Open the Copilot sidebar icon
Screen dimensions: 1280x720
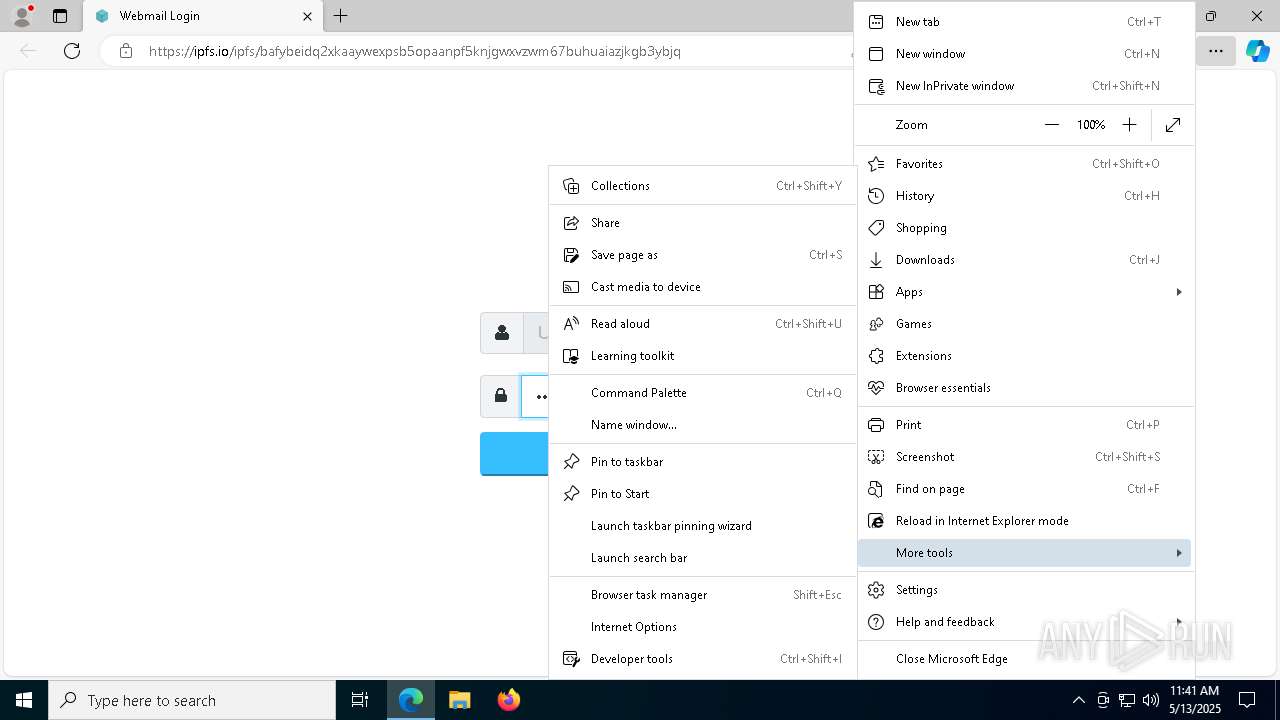[x=1257, y=50]
